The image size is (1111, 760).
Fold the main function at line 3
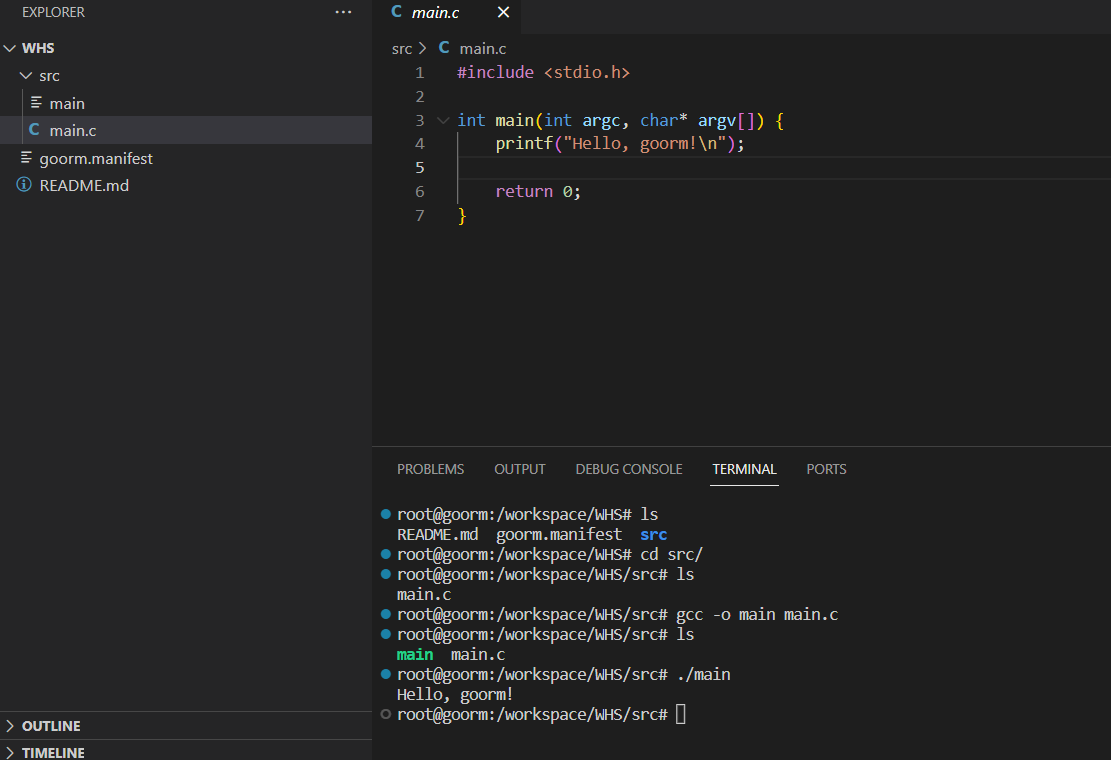[443, 120]
